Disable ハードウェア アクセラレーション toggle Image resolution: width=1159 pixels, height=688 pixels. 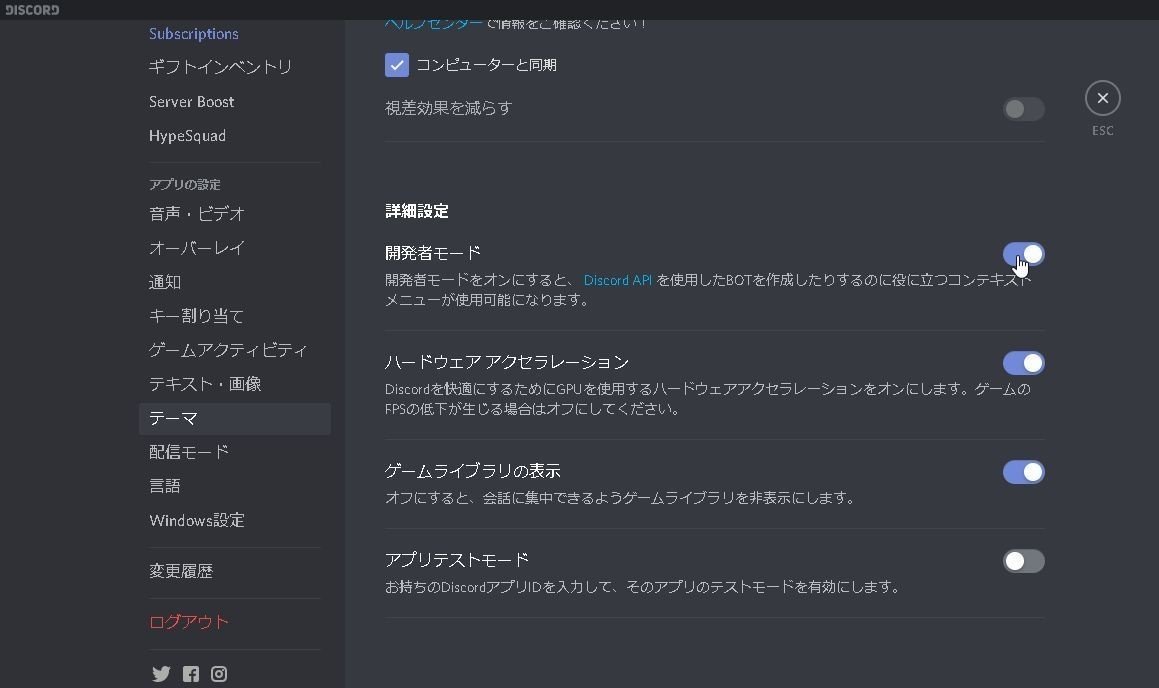pos(1024,363)
